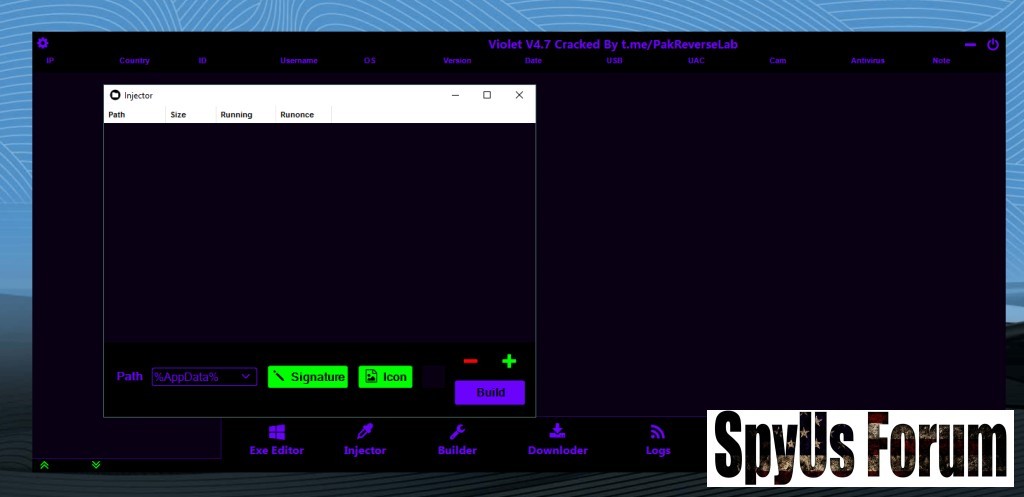This screenshot has height=497, width=1024.
Task: Click the green plus icon above Build
Action: [x=509, y=361]
